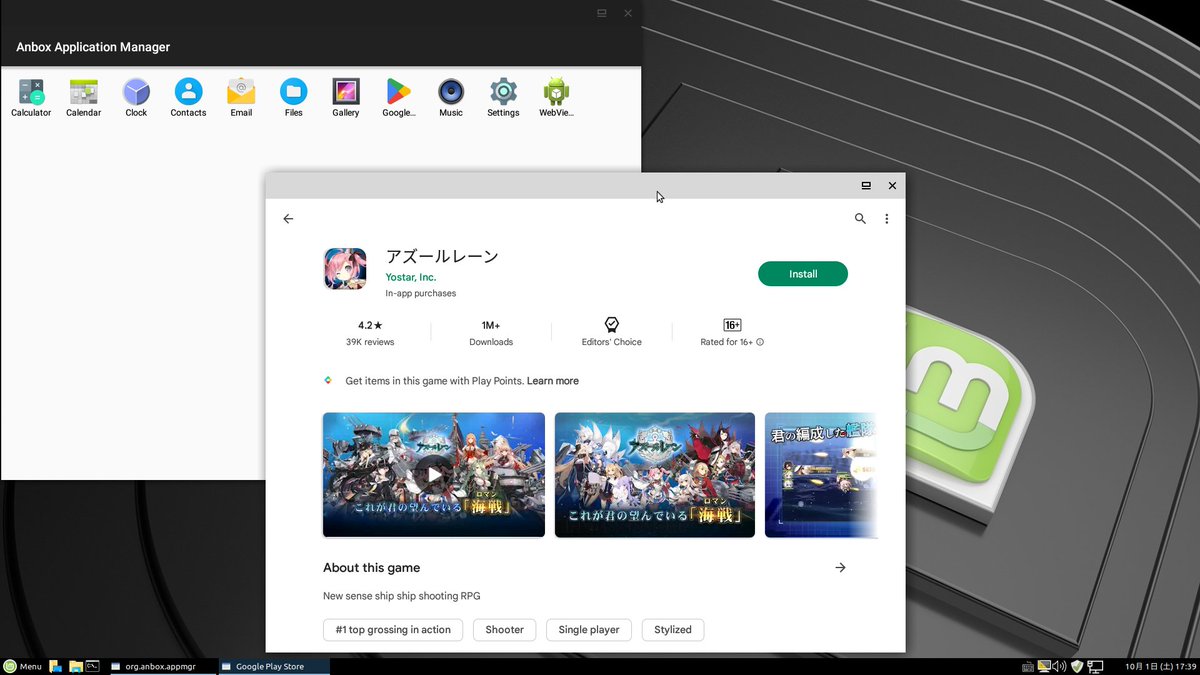This screenshot has height=675, width=1200.
Task: Launch the terminal from taskbar
Action: tap(92, 666)
